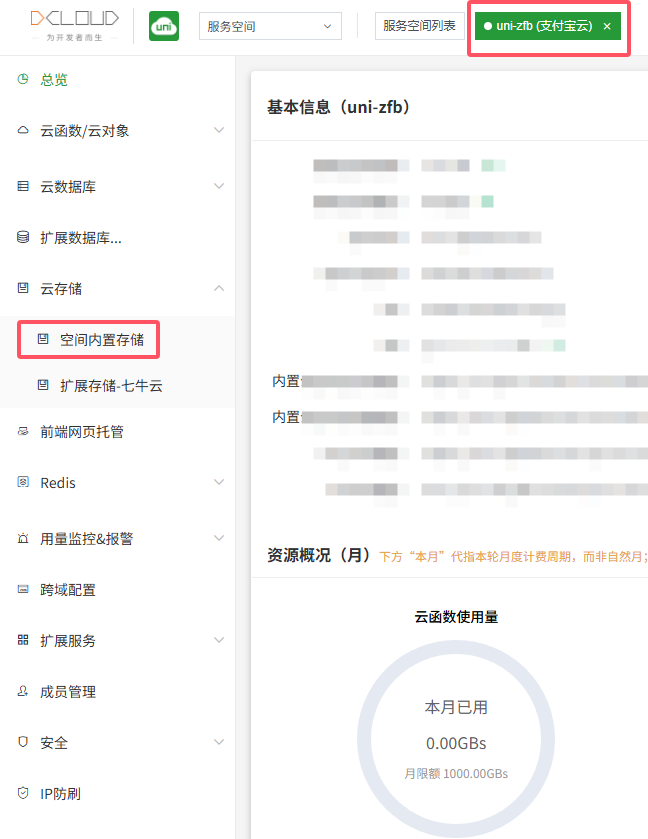The width and height of the screenshot is (648, 839).
Task: Click the 扩展存储-七牛云 disk icon
Action: [43, 385]
